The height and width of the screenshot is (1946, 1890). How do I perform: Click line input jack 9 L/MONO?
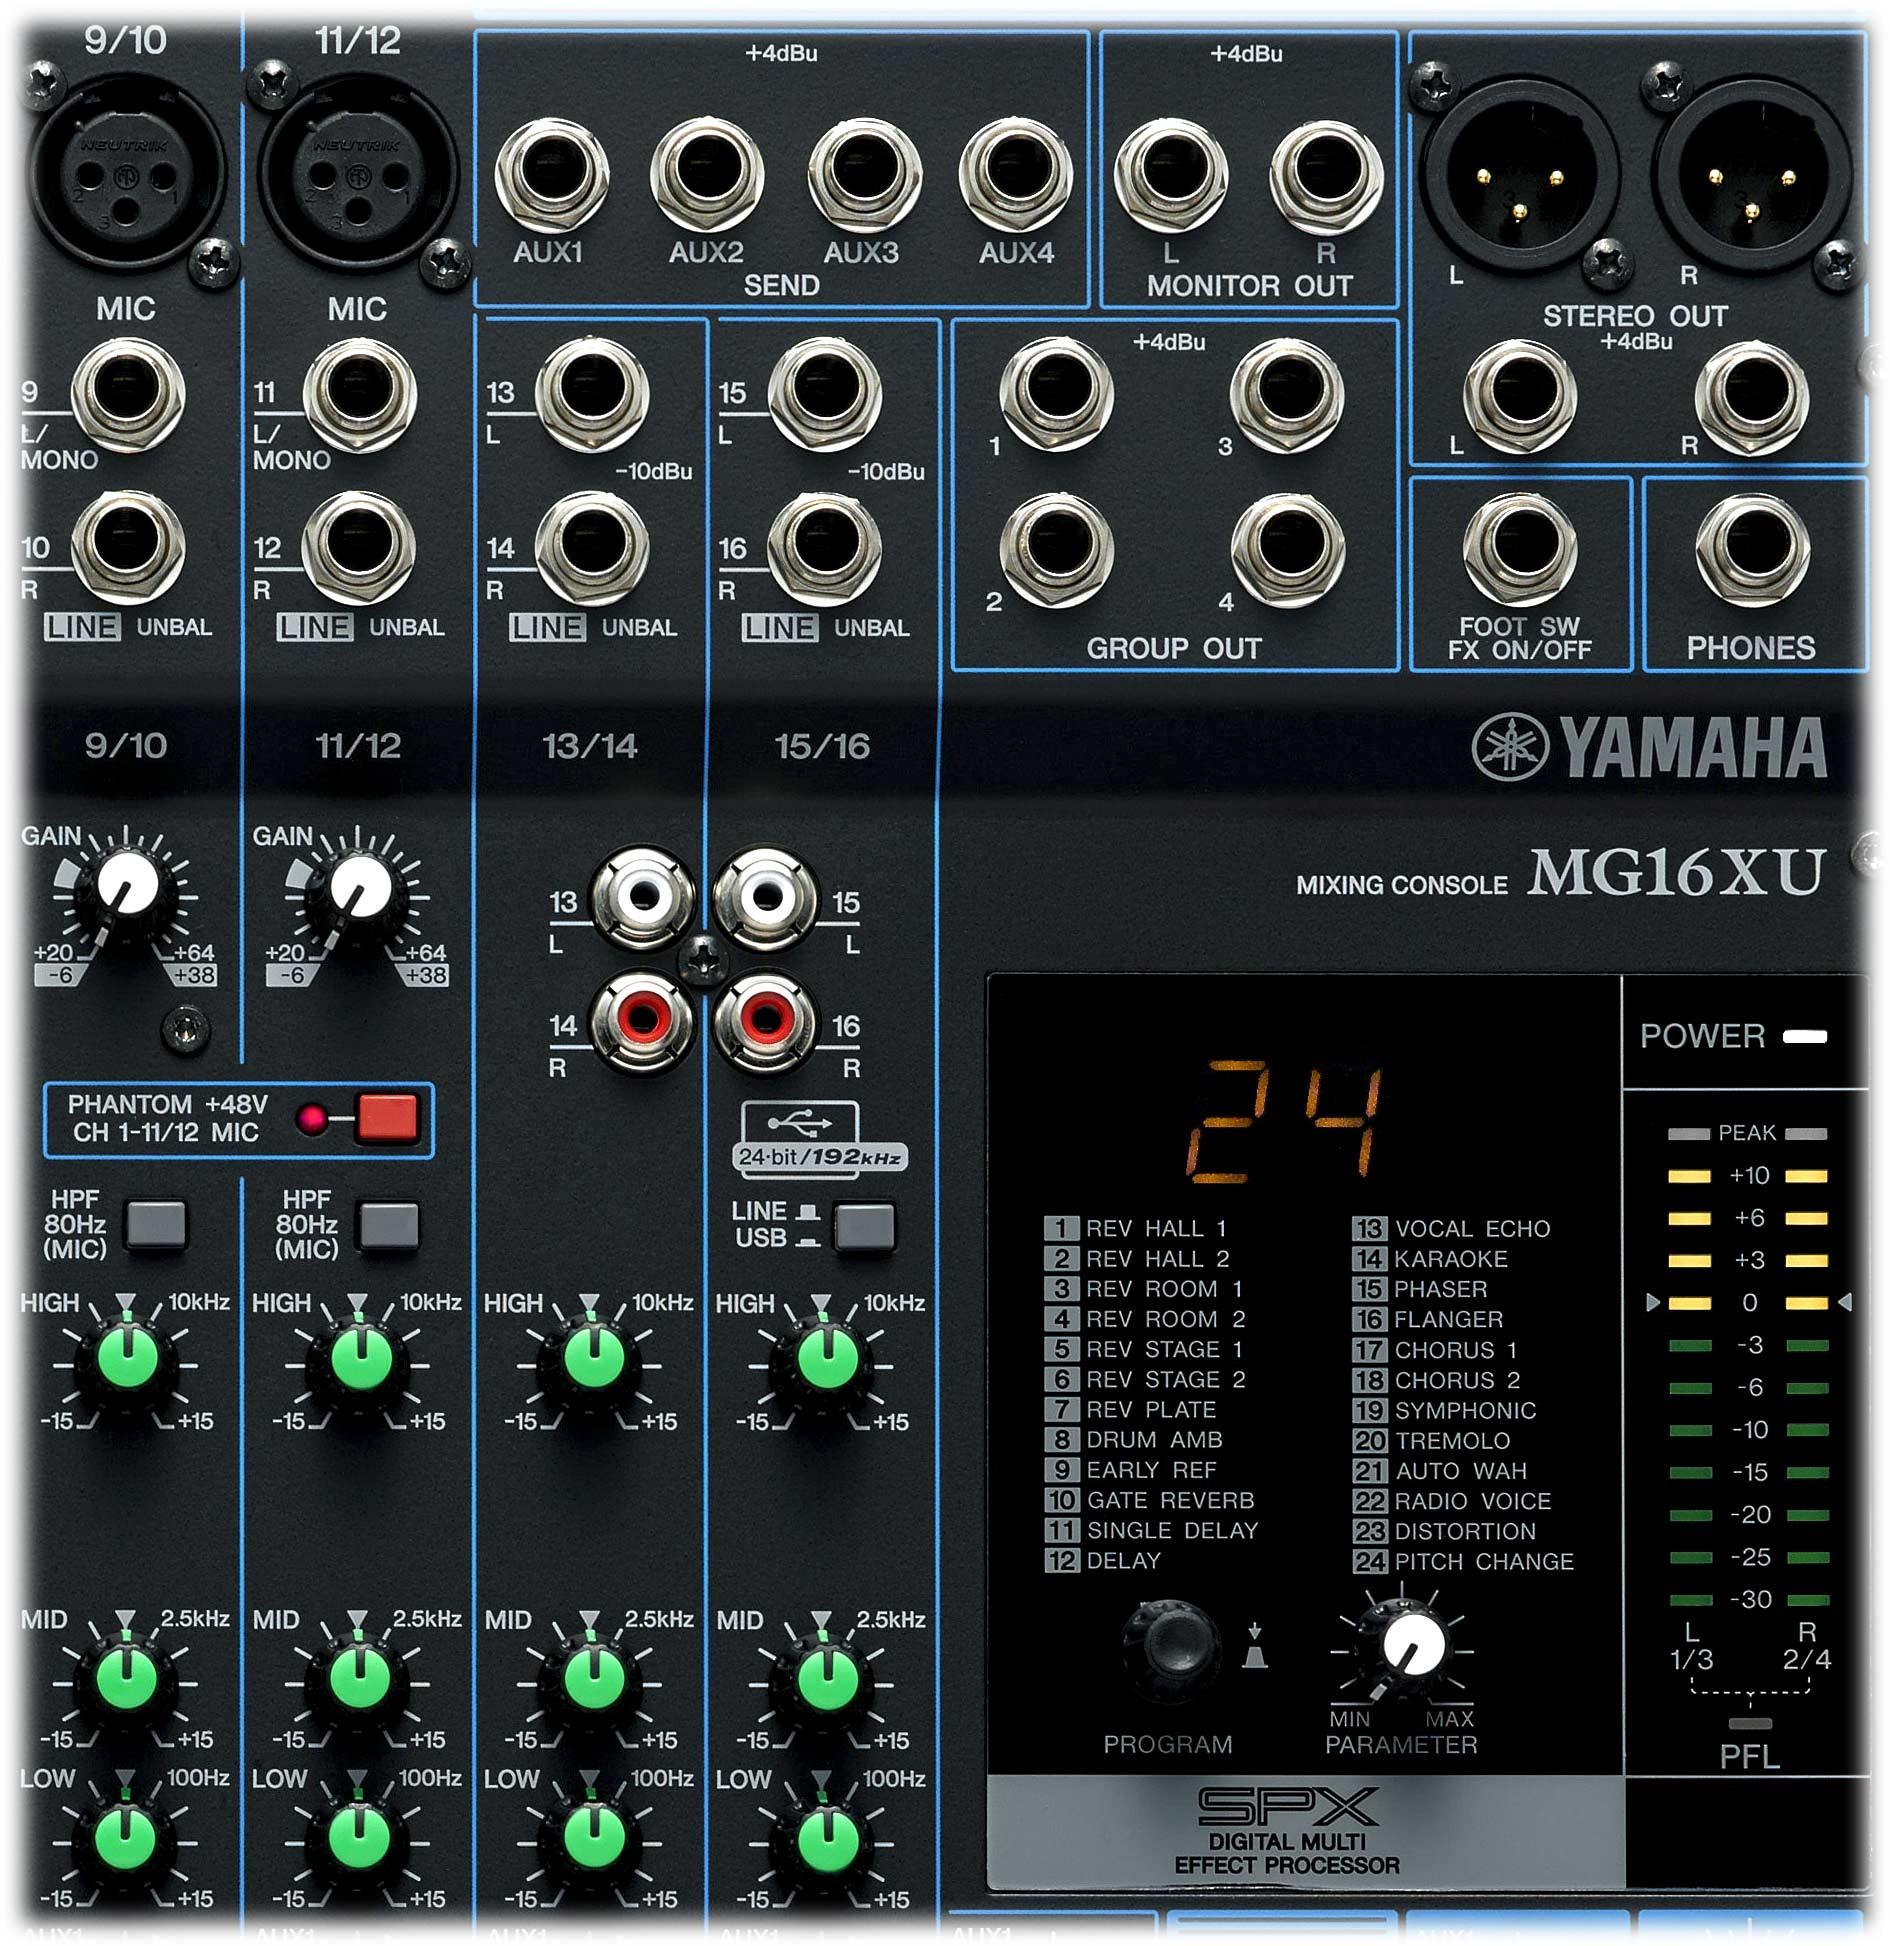(128, 394)
